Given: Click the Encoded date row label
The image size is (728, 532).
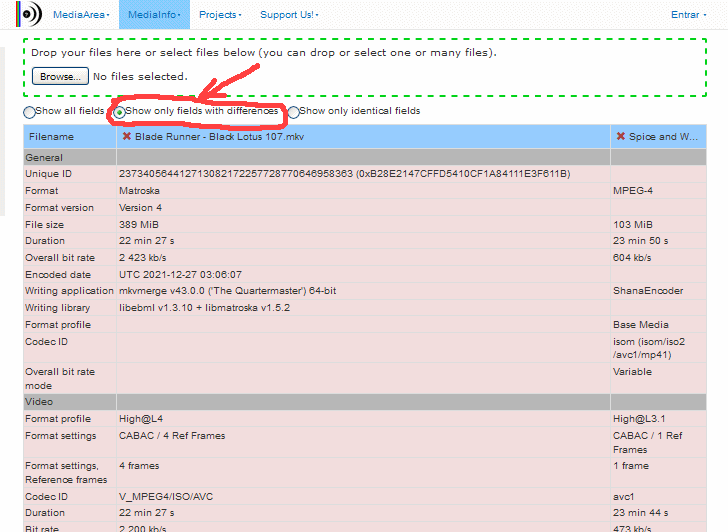Looking at the screenshot, I should tap(58, 275).
